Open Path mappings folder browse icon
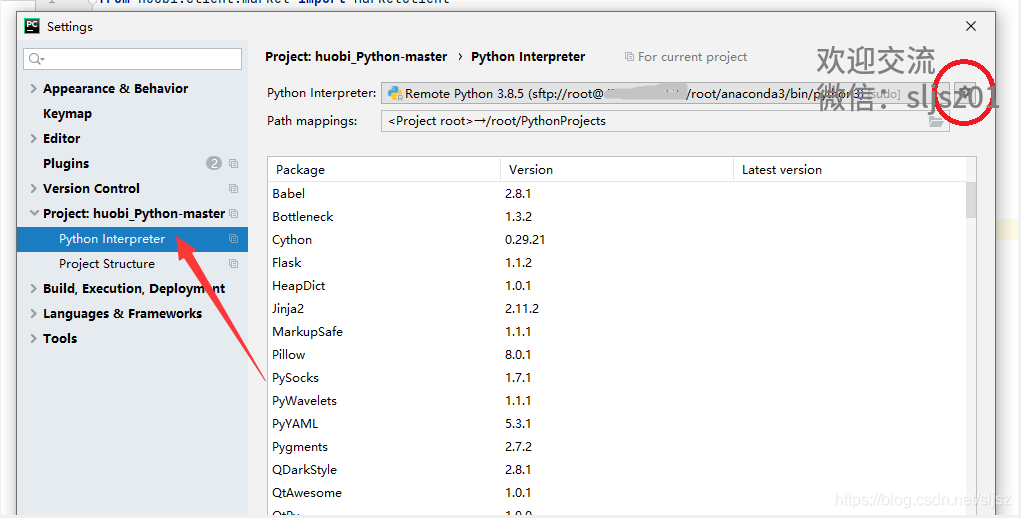Viewport: 1021px width, 518px height. (936, 121)
